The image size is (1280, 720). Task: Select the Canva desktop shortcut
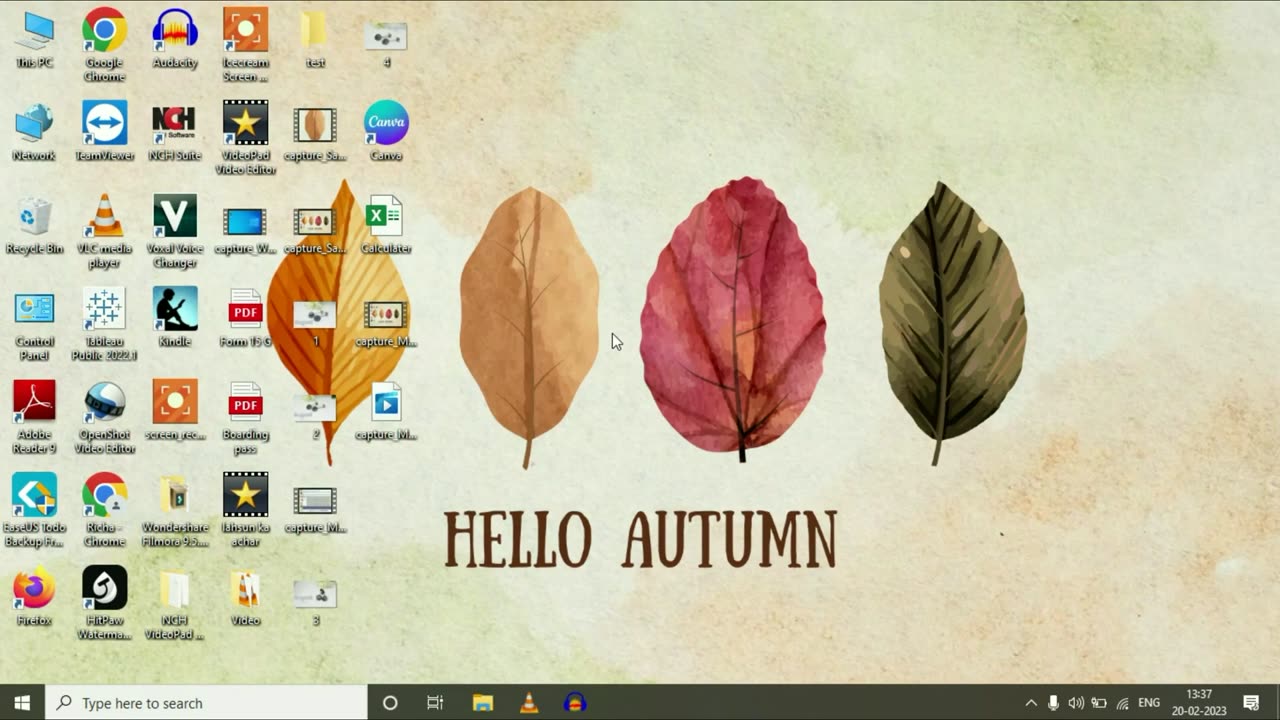pos(386,132)
